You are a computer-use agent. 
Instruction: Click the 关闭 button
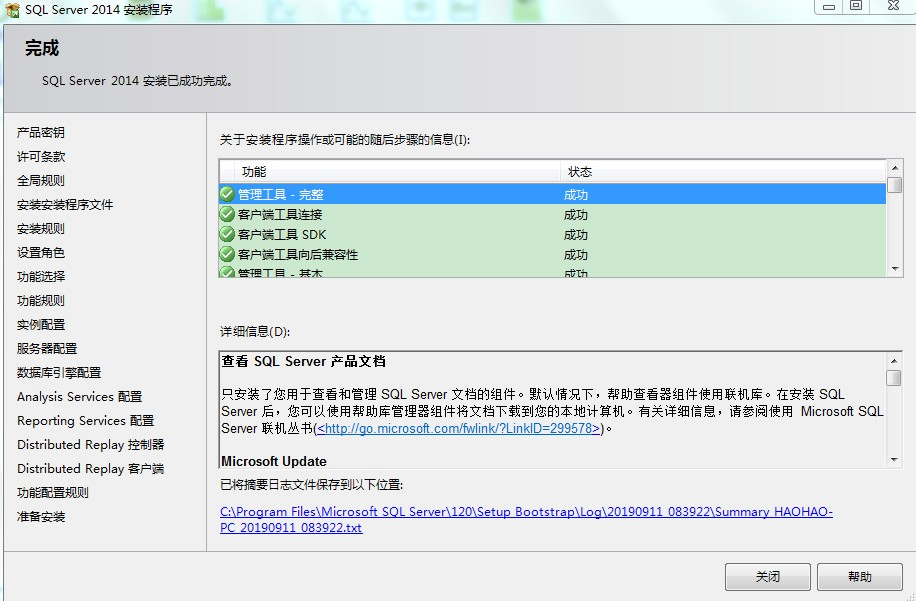(x=767, y=576)
